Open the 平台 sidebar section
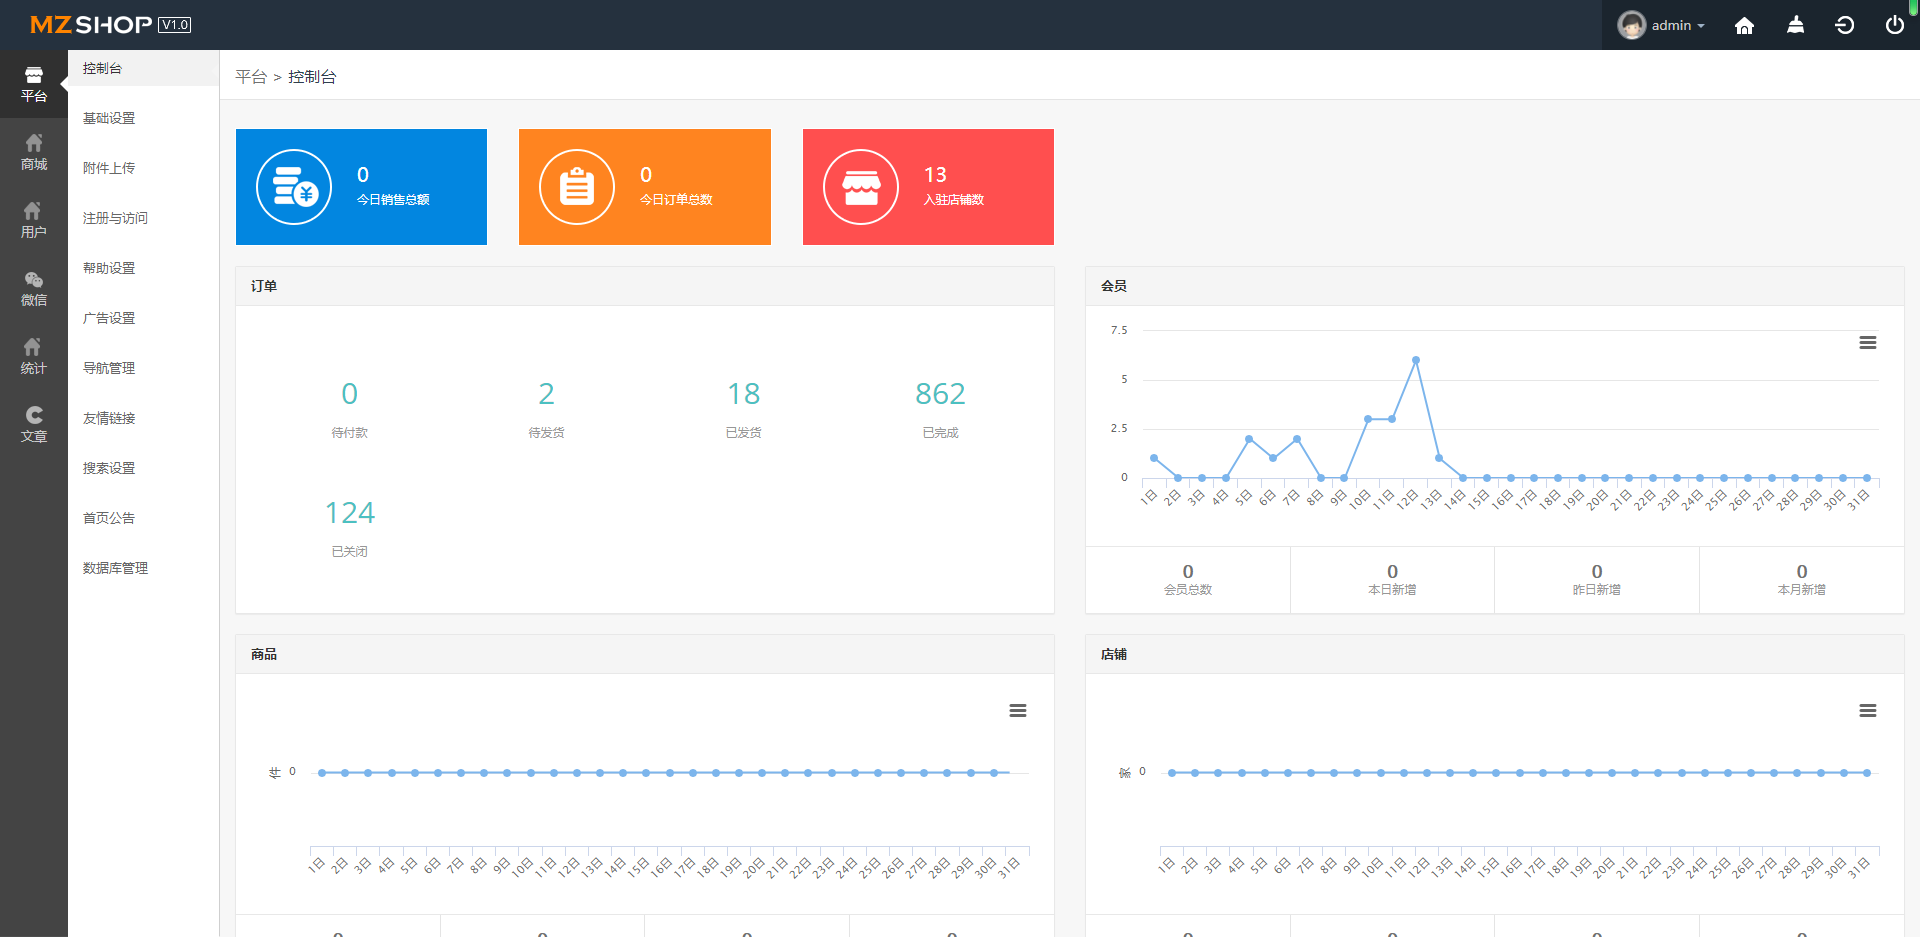The image size is (1920, 937). pos(34,84)
